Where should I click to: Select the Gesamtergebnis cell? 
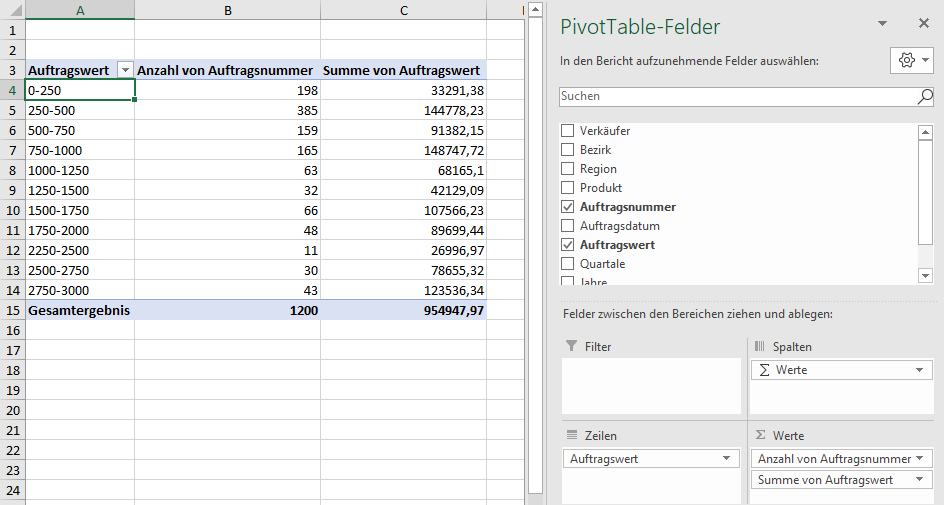(79, 310)
